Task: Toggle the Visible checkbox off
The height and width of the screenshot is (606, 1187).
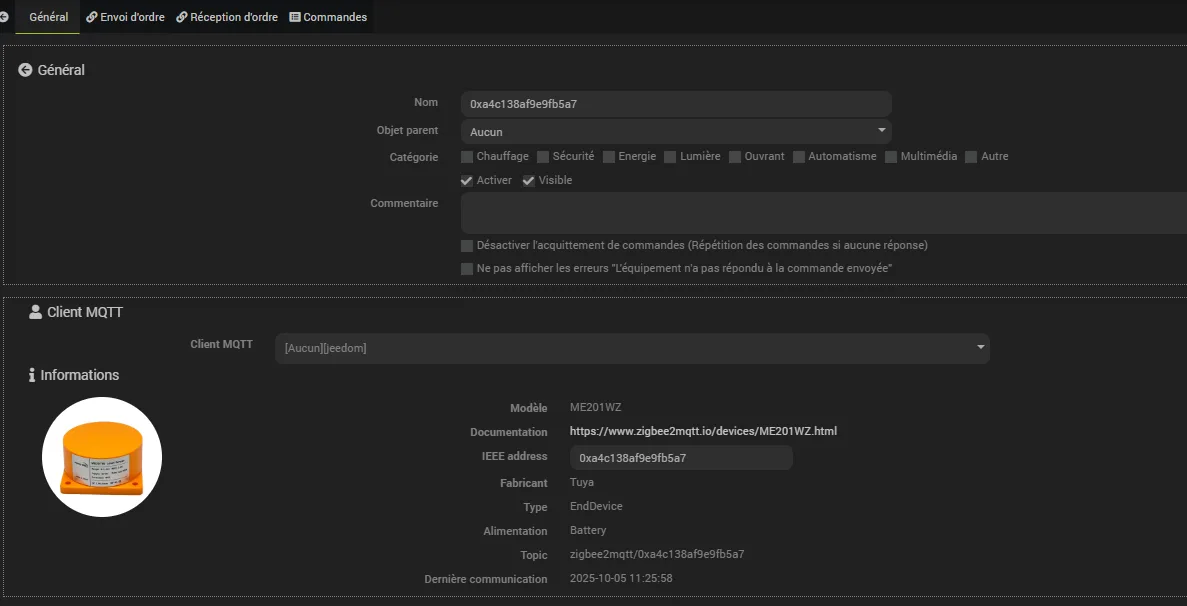Action: coord(529,181)
